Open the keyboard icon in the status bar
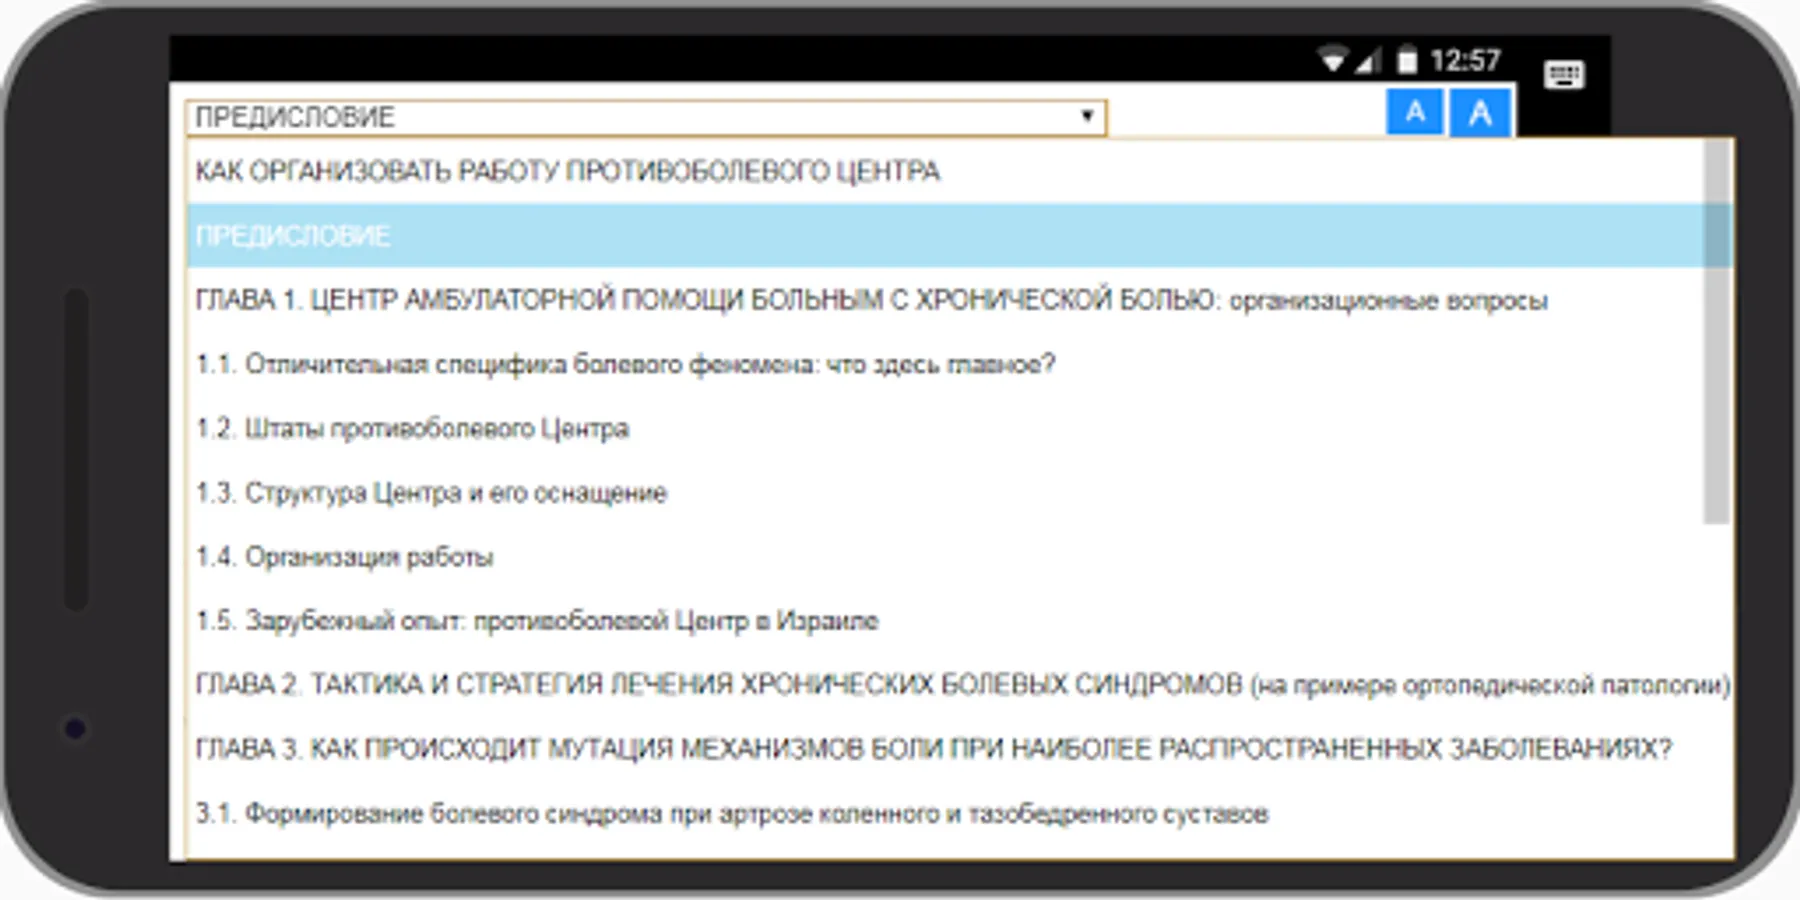 point(1564,74)
